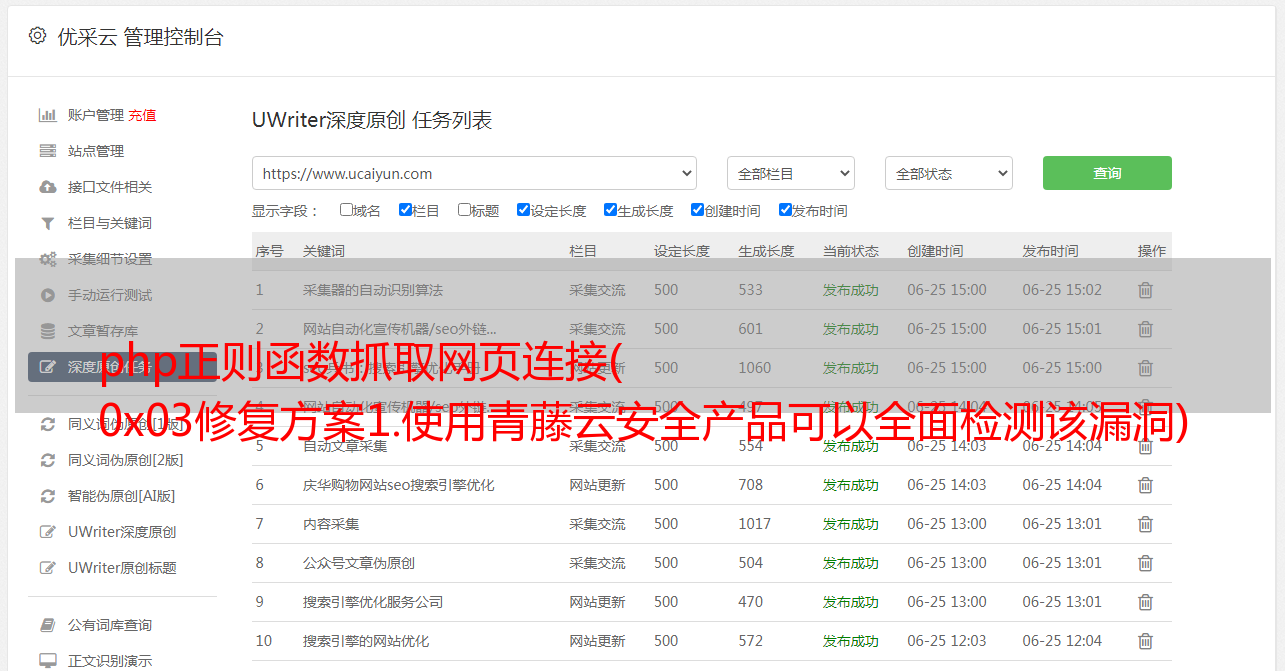Open UWriter原创标题 menu item
The height and width of the screenshot is (671, 1285).
[x=122, y=568]
